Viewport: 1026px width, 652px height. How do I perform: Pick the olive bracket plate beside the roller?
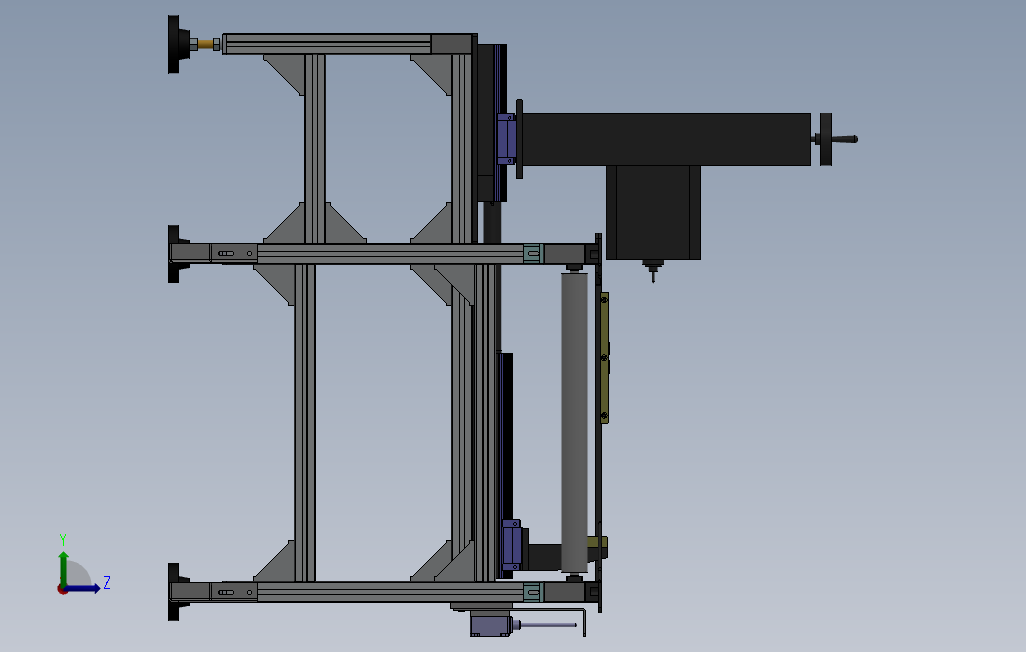click(x=605, y=357)
